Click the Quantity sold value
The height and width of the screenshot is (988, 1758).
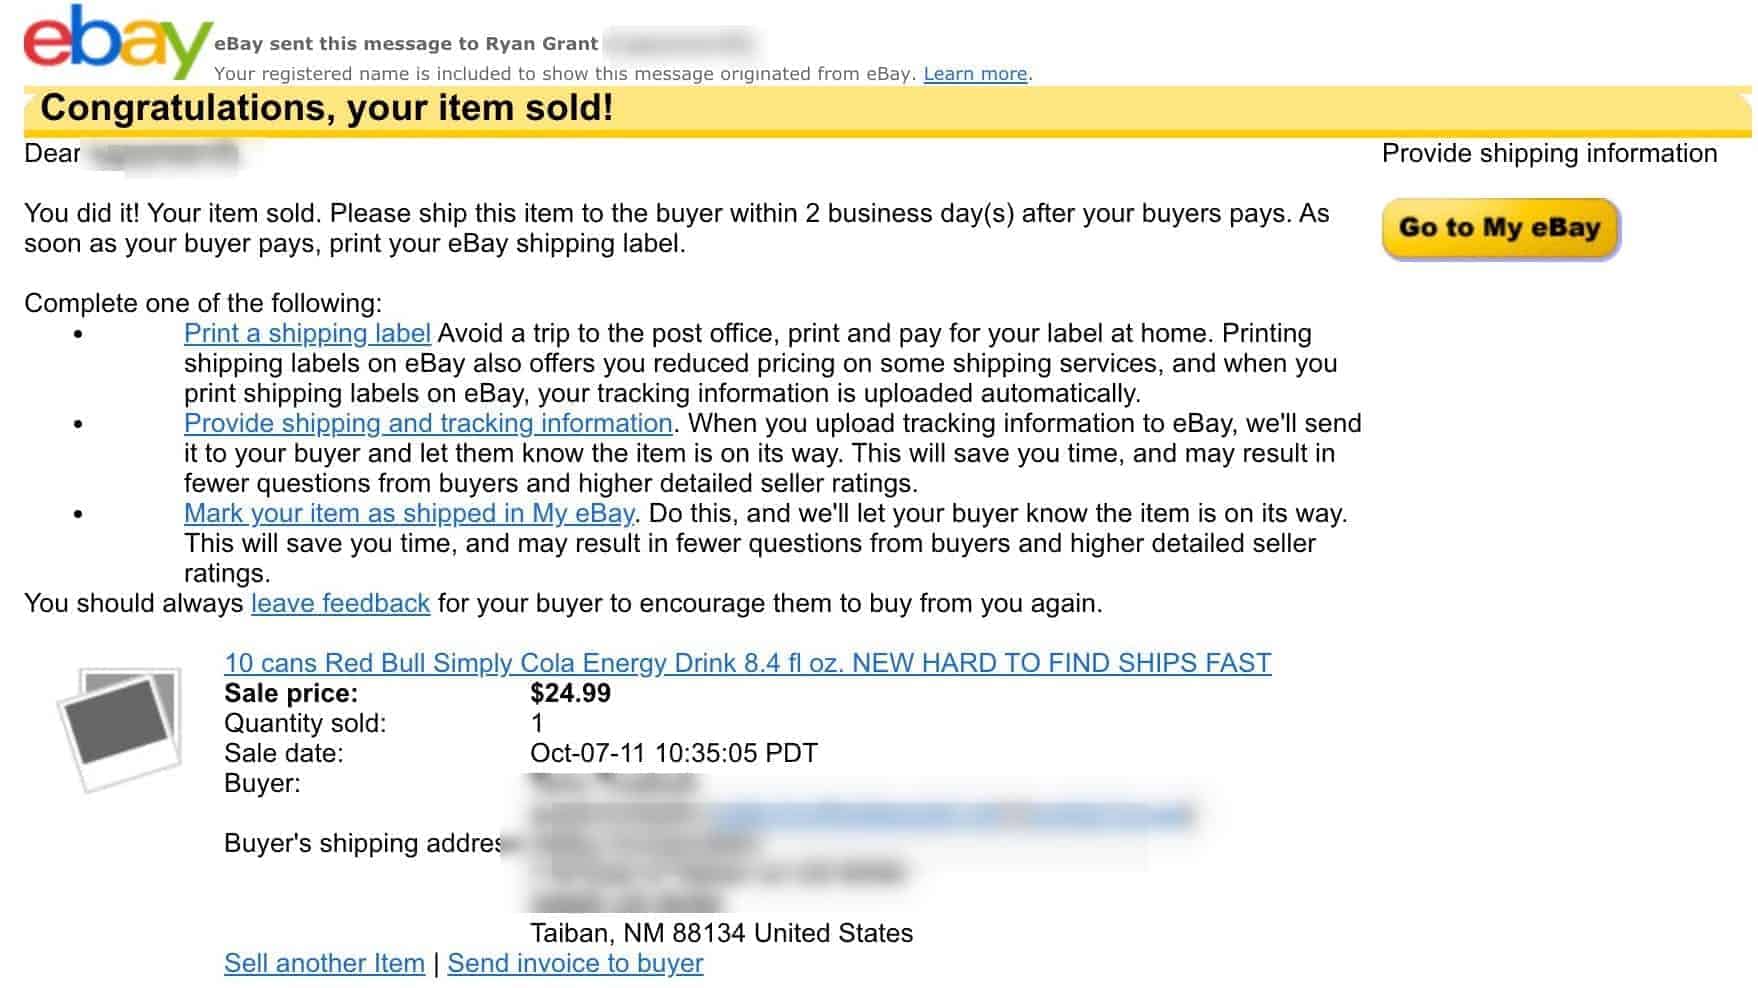pos(536,723)
